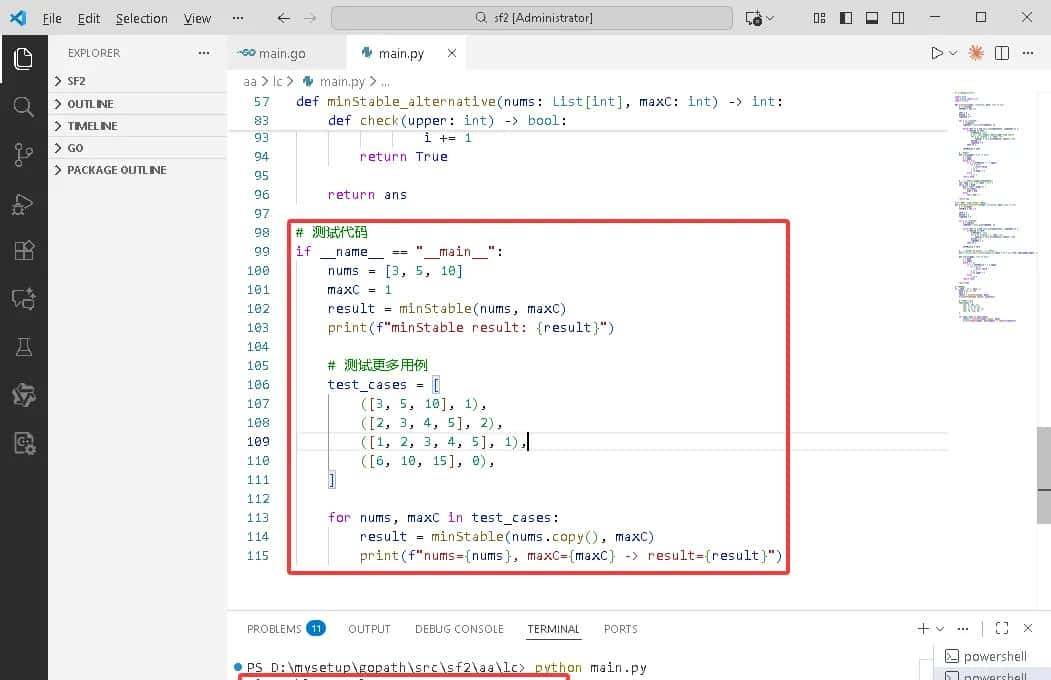
Task: Open the Testing flask view
Action: tap(23, 347)
